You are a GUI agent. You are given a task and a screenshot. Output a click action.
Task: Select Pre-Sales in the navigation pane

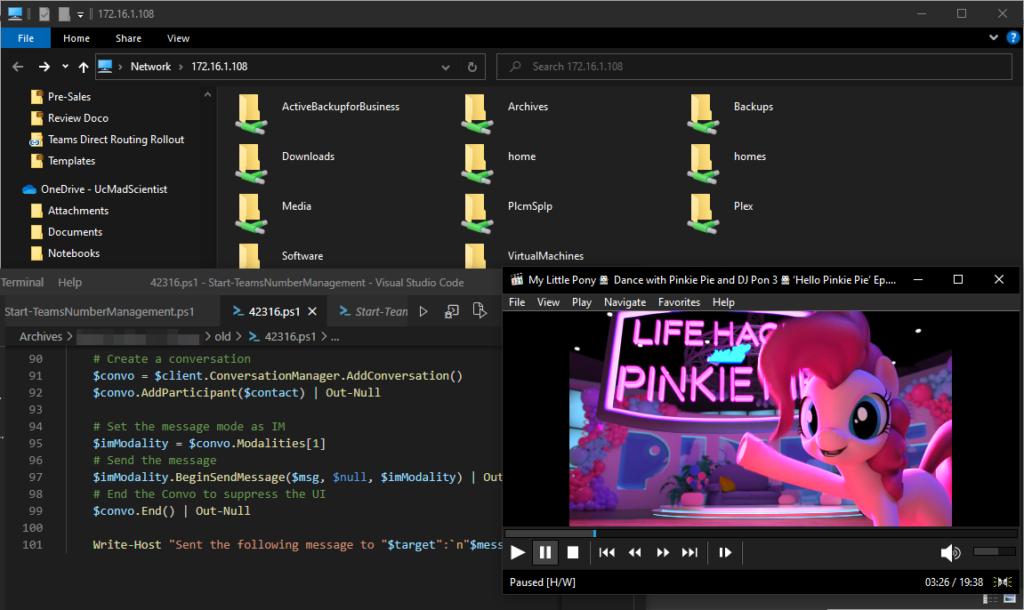pyautogui.click(x=69, y=97)
